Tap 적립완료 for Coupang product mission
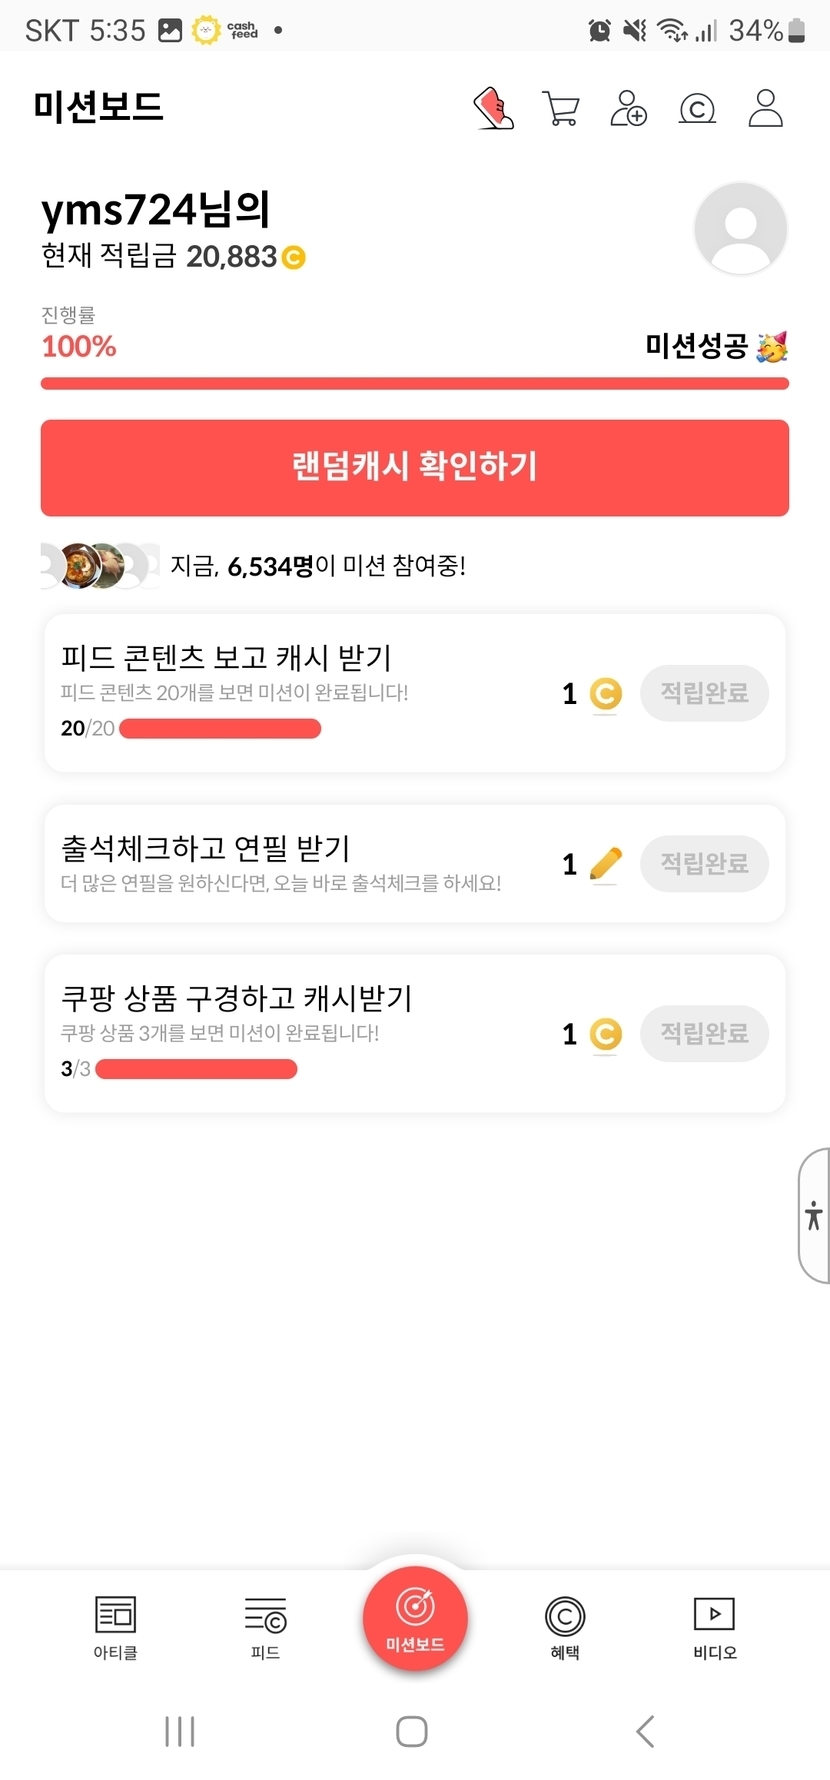The image size is (830, 1780). coord(704,1033)
